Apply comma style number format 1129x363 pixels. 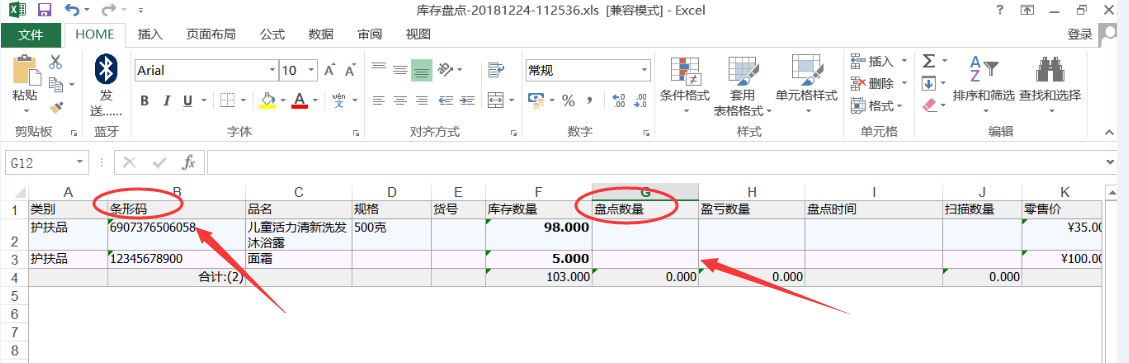pyautogui.click(x=589, y=100)
